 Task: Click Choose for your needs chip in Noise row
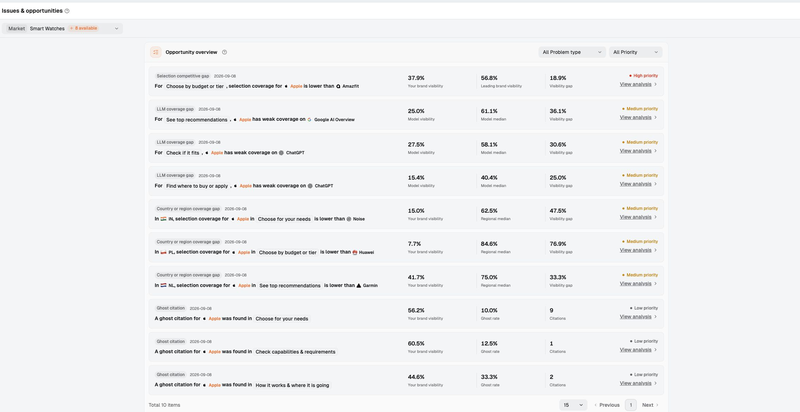tap(284, 219)
